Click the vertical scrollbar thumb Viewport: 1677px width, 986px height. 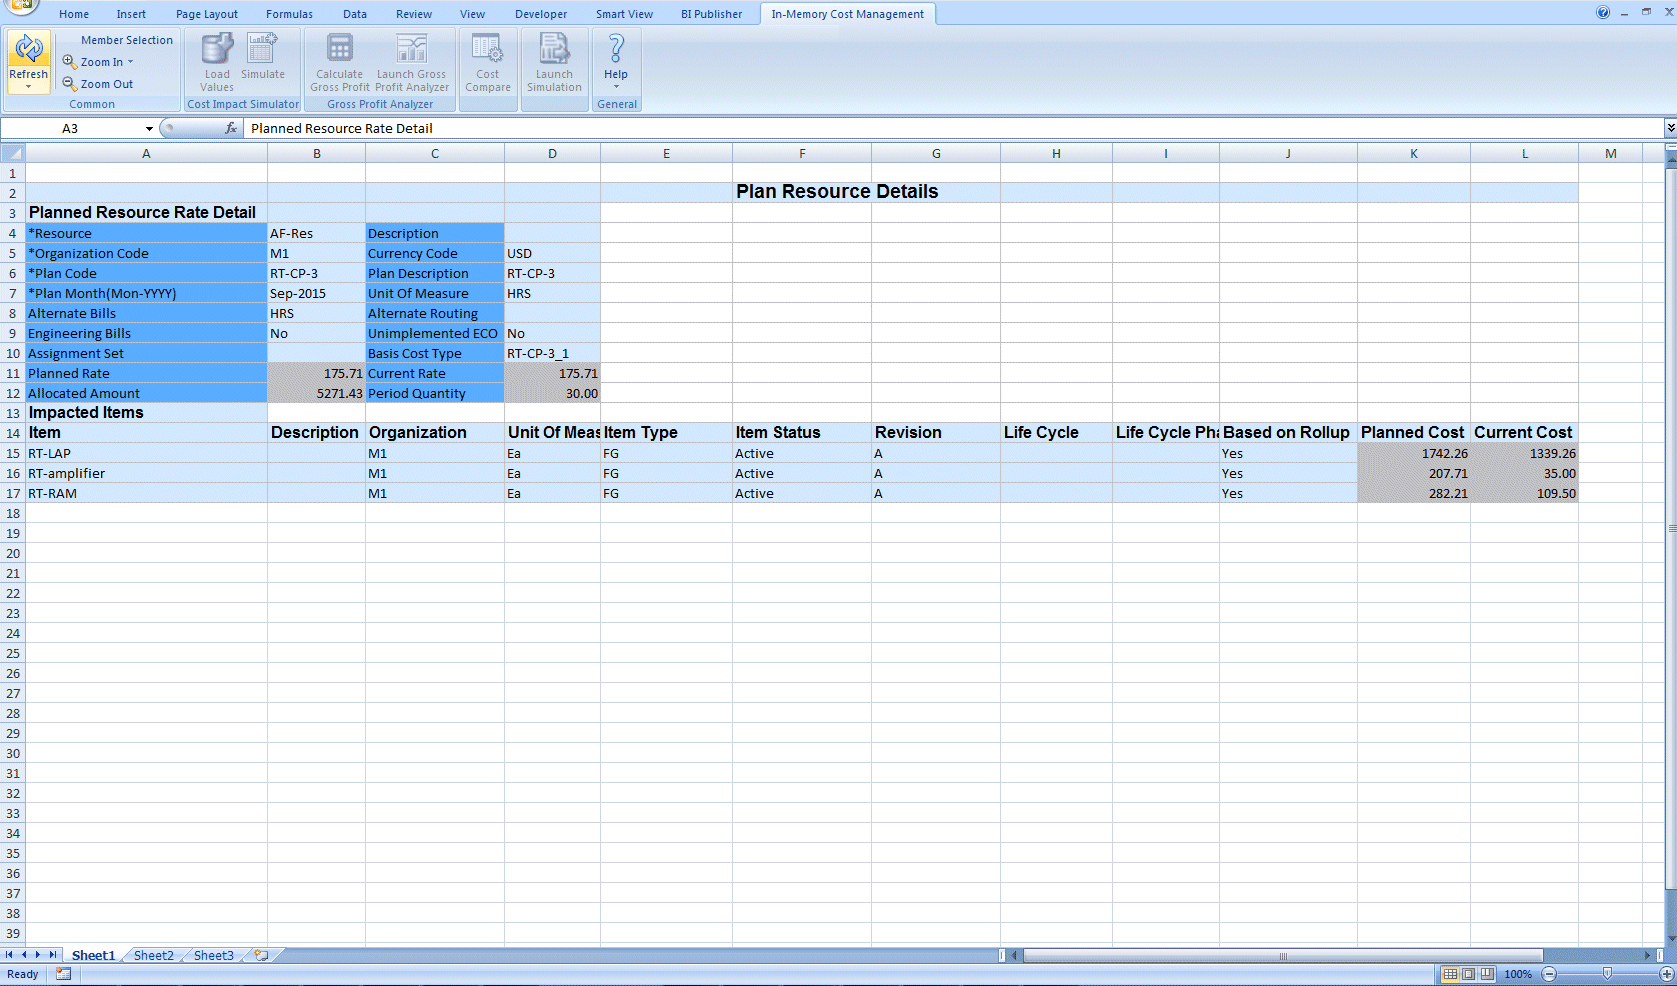(1670, 527)
